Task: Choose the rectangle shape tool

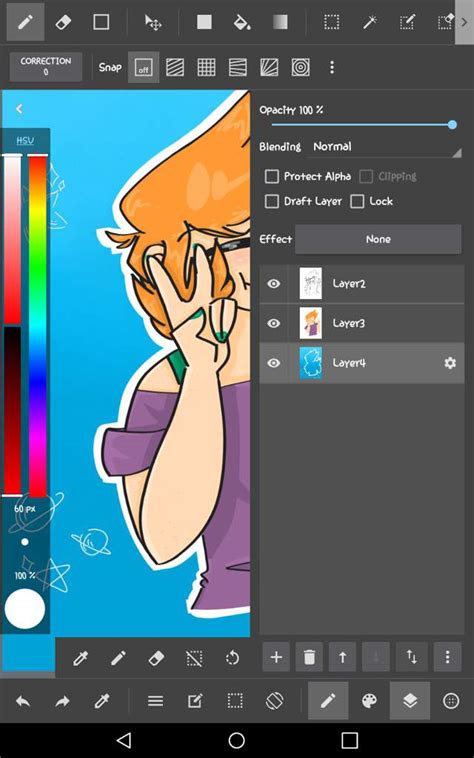Action: 101,22
